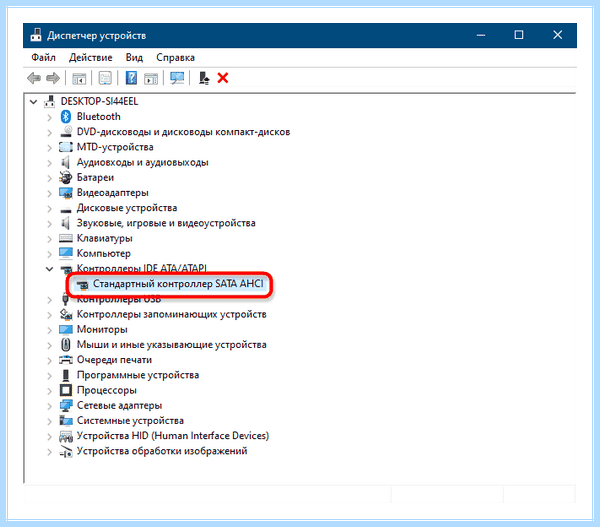Image resolution: width=600 pixels, height=527 pixels.
Task: Select the Программные устройства label
Action: click(138, 375)
